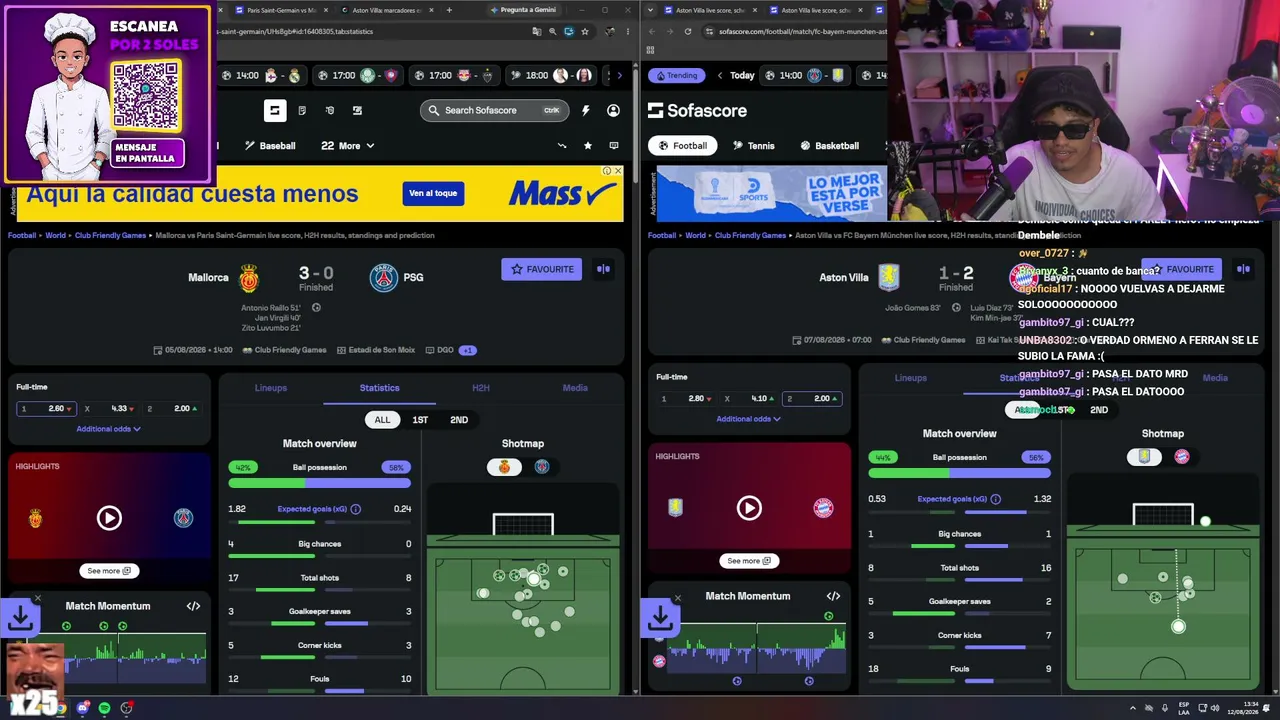Show PSG shots on the left shotmap toggle
The image size is (1280, 720).
[x=542, y=467]
